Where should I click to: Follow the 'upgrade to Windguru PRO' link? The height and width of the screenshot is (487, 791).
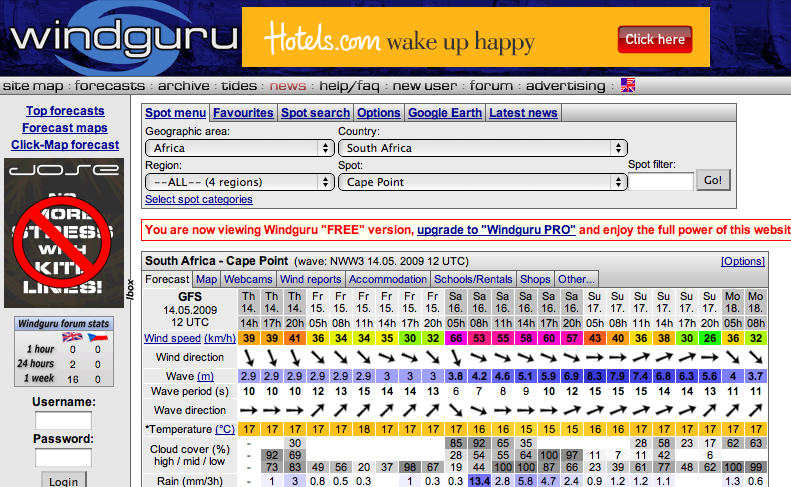point(496,230)
